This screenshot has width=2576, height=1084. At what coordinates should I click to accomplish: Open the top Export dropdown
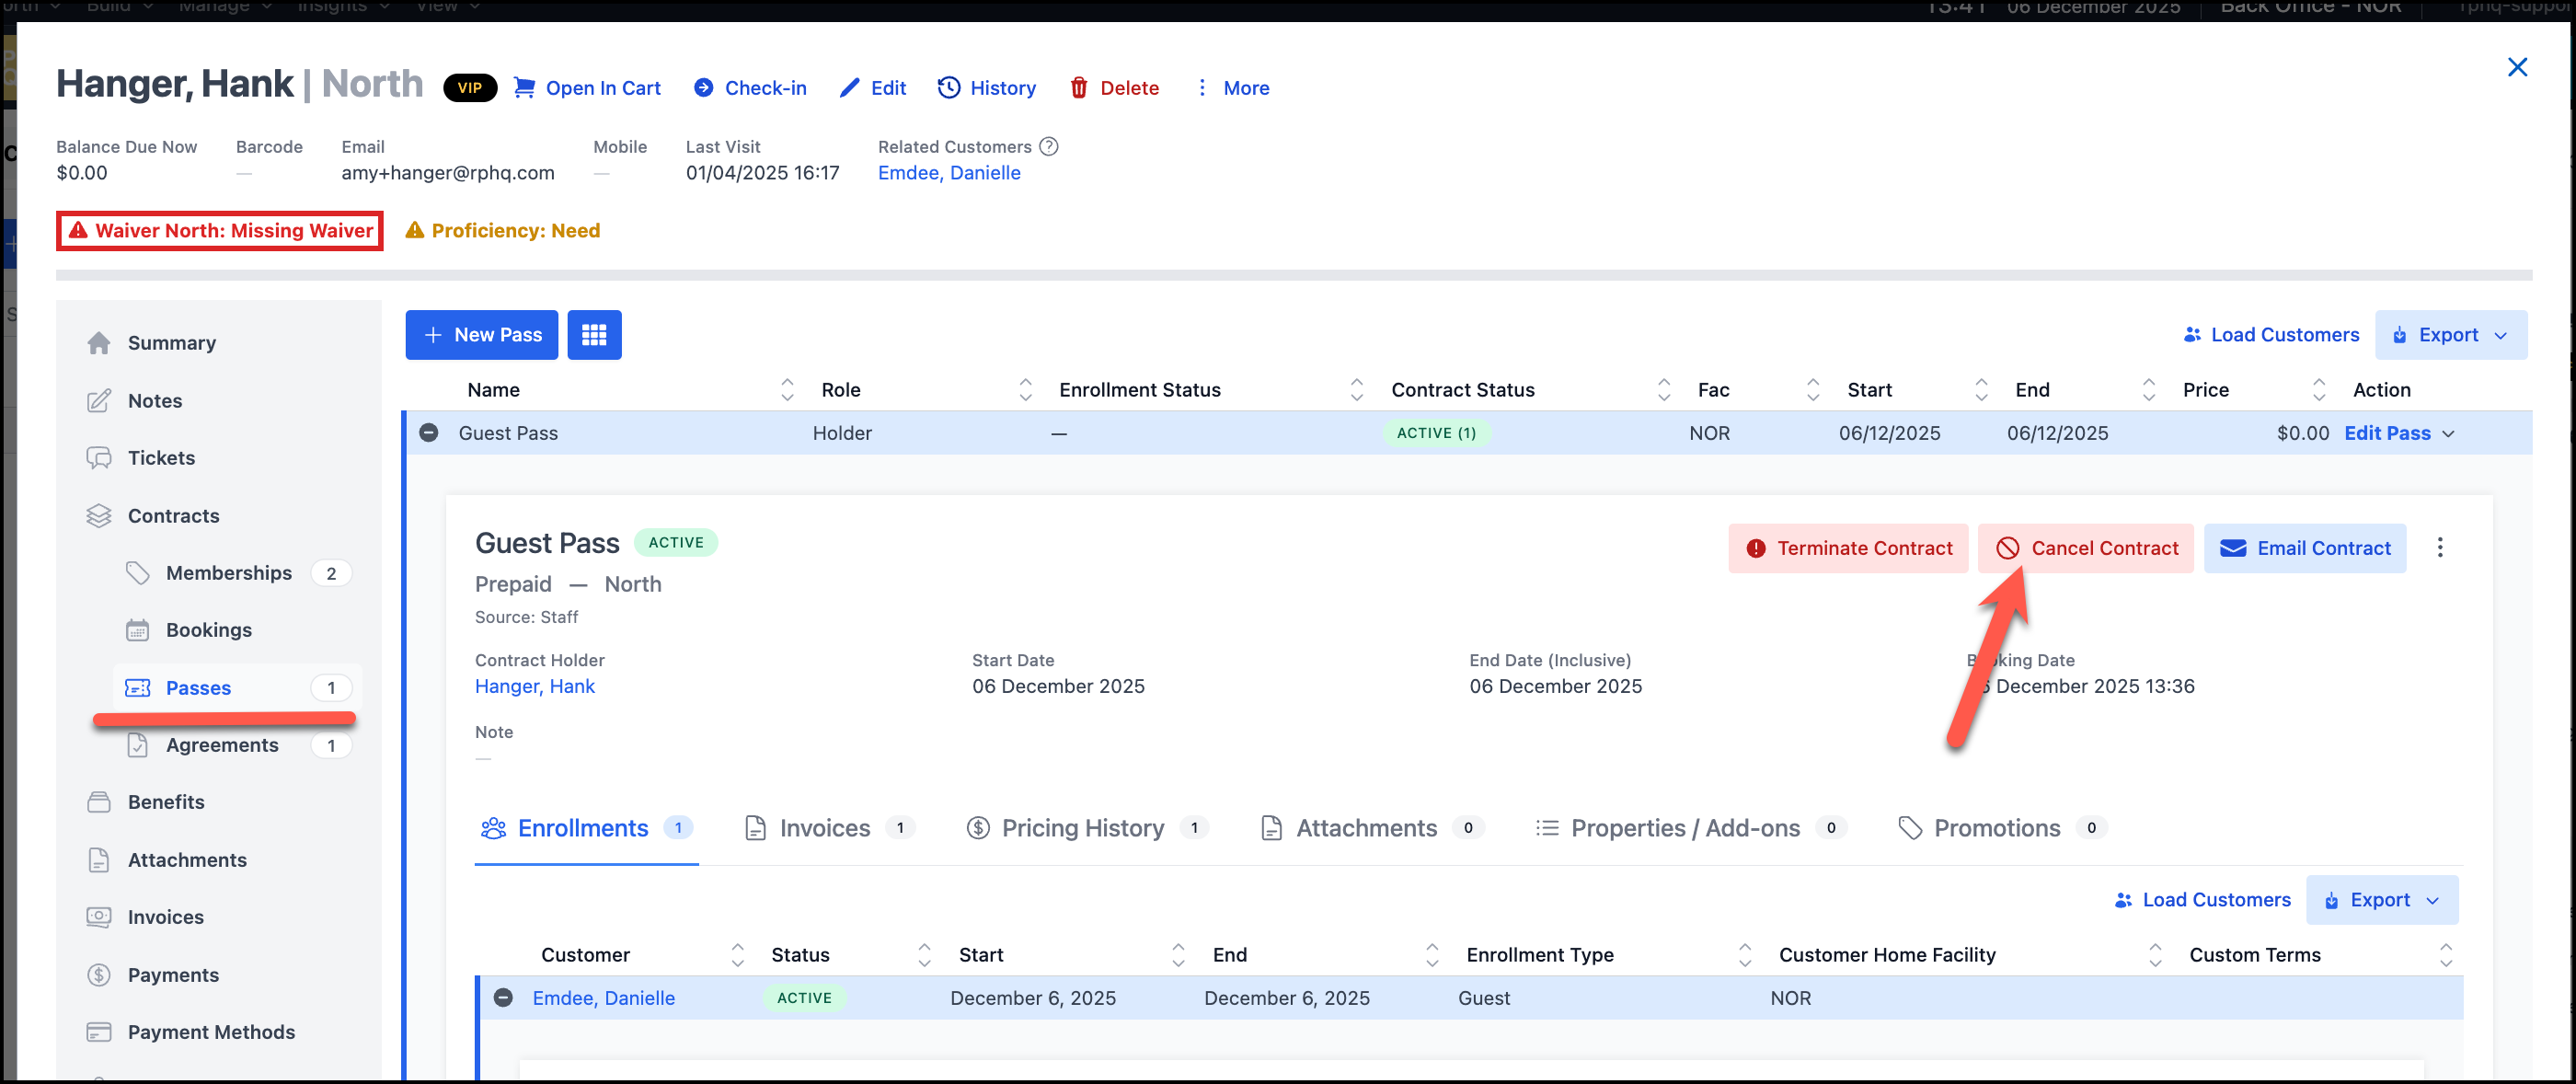[x=2450, y=335]
